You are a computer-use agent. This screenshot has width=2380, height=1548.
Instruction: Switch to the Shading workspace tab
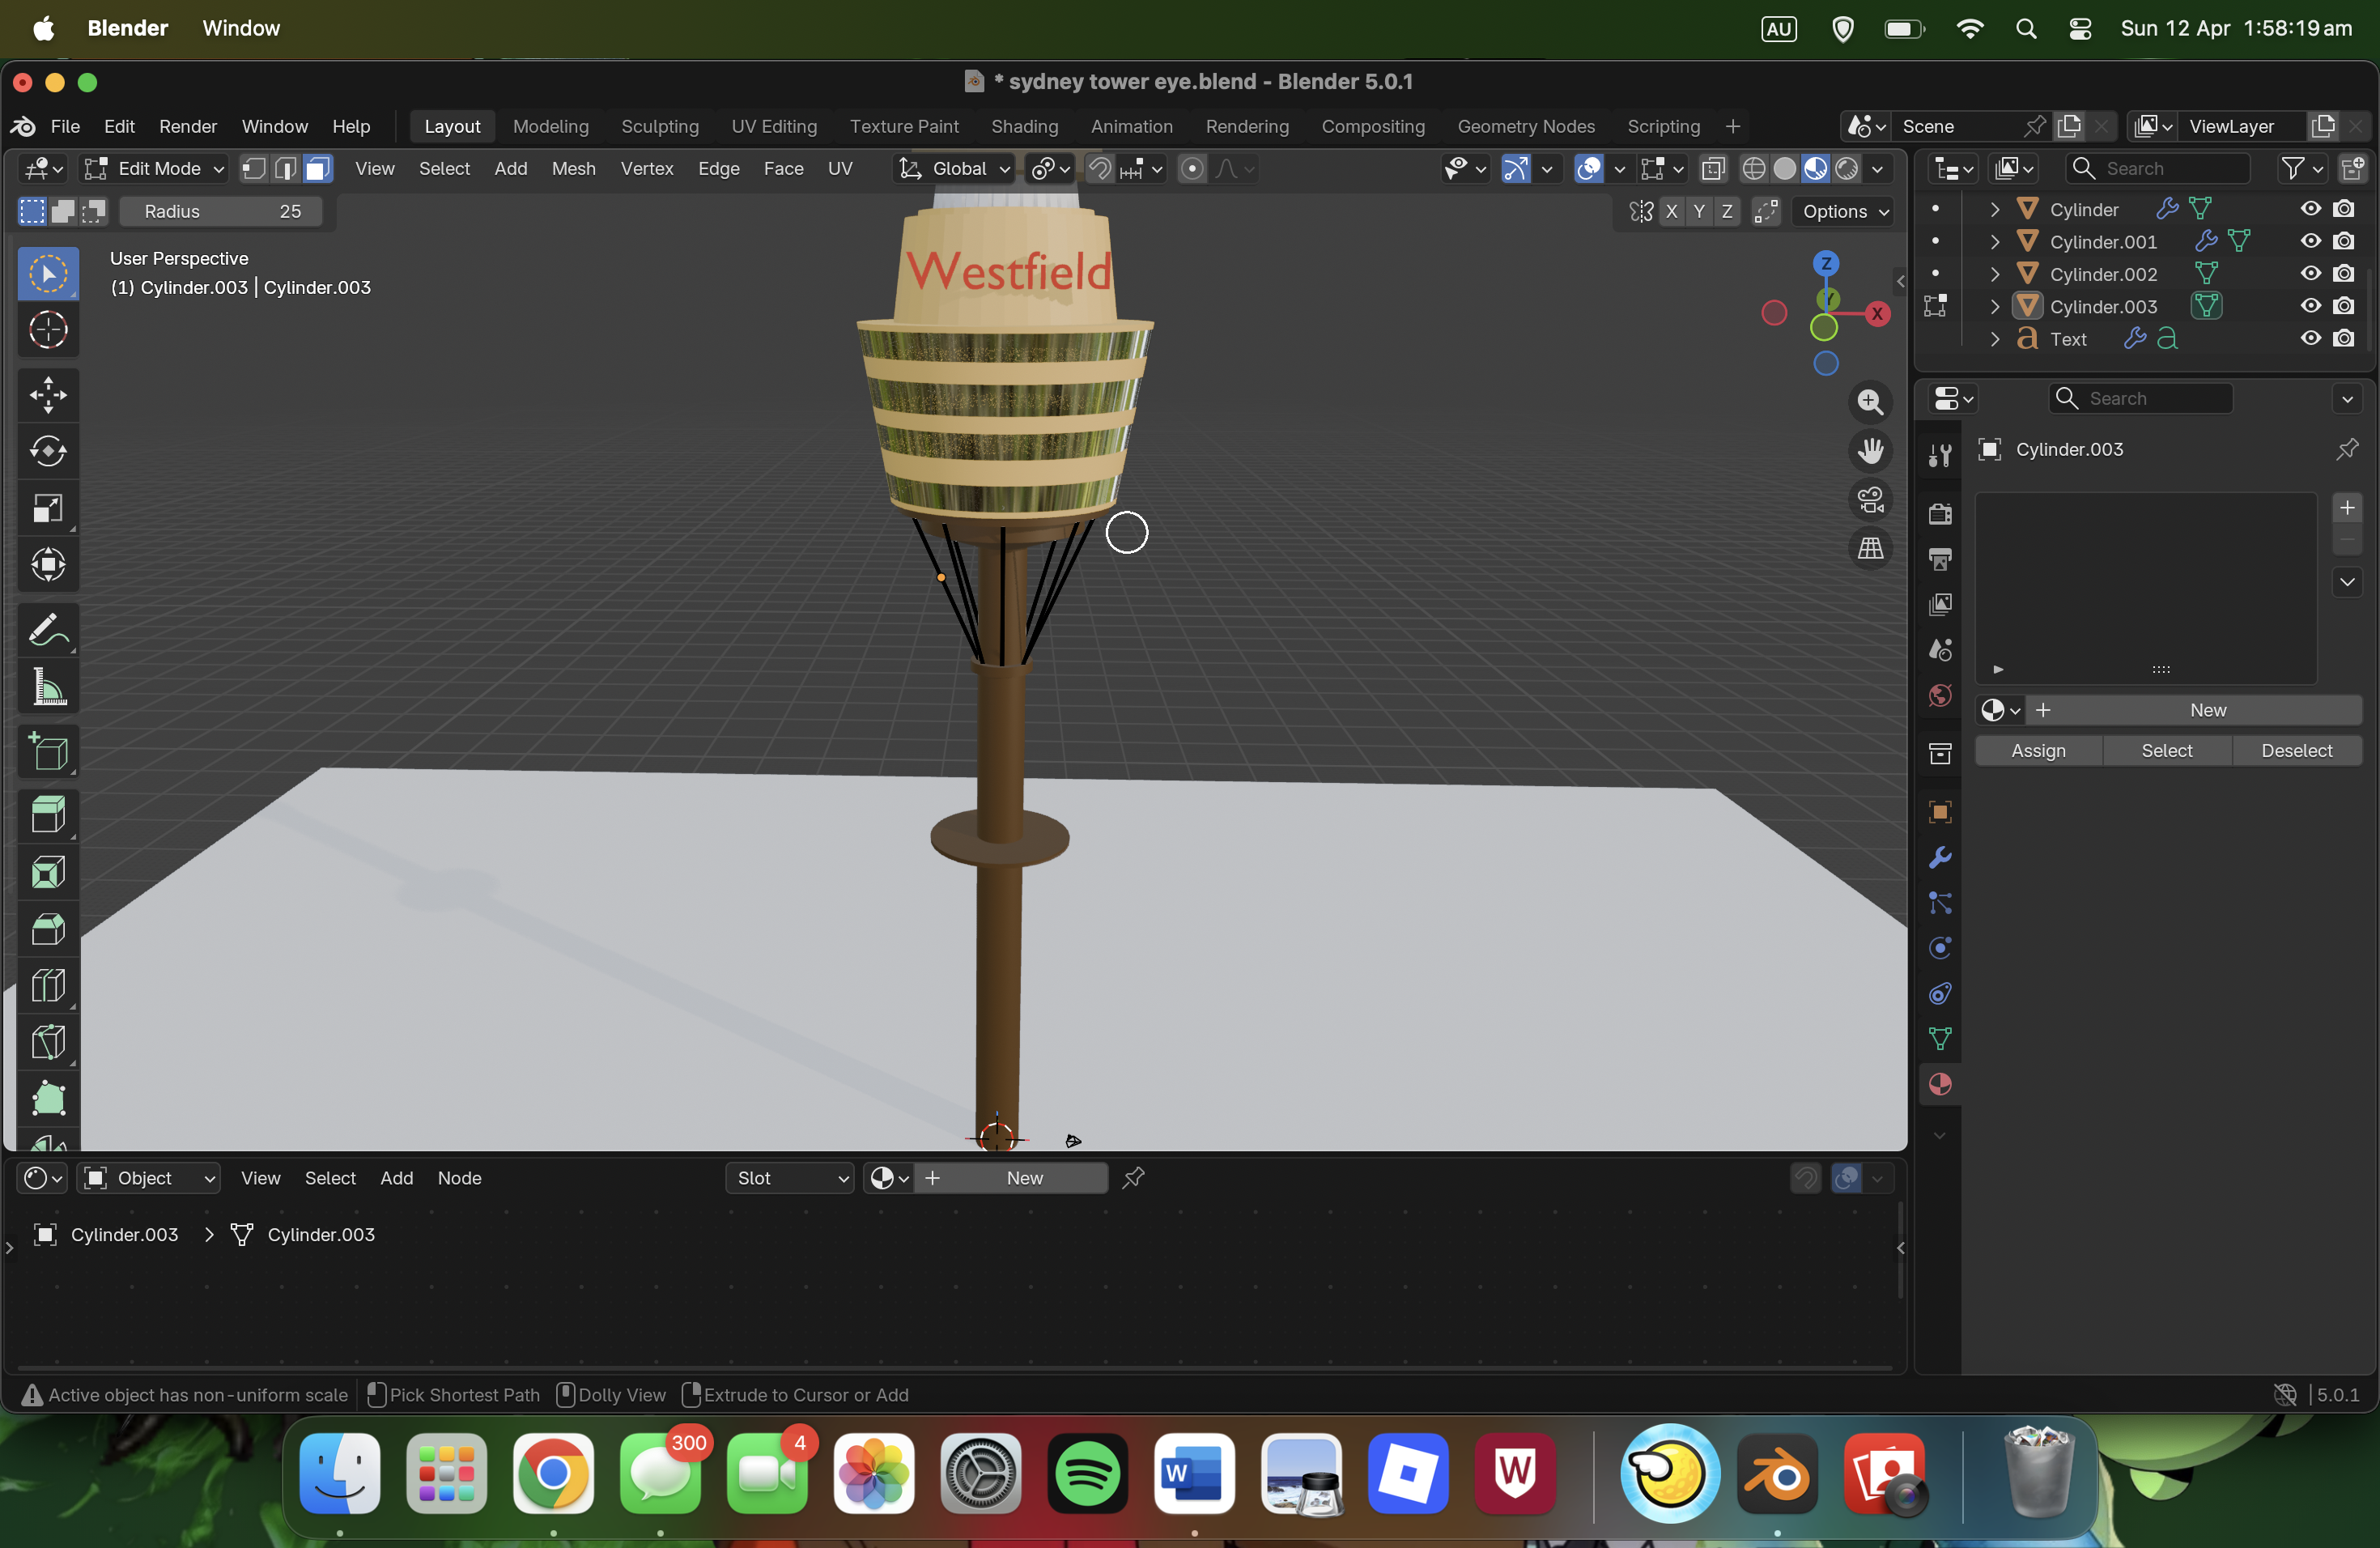coord(1024,126)
